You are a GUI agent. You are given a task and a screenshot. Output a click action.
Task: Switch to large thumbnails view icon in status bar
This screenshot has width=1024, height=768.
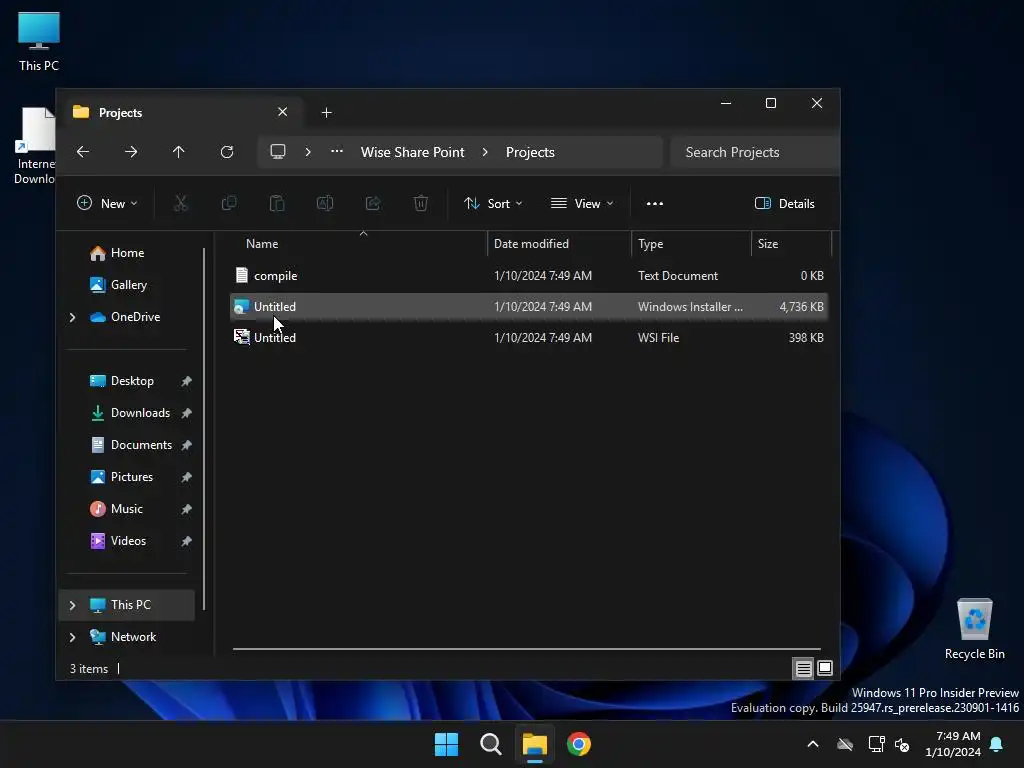[825, 668]
